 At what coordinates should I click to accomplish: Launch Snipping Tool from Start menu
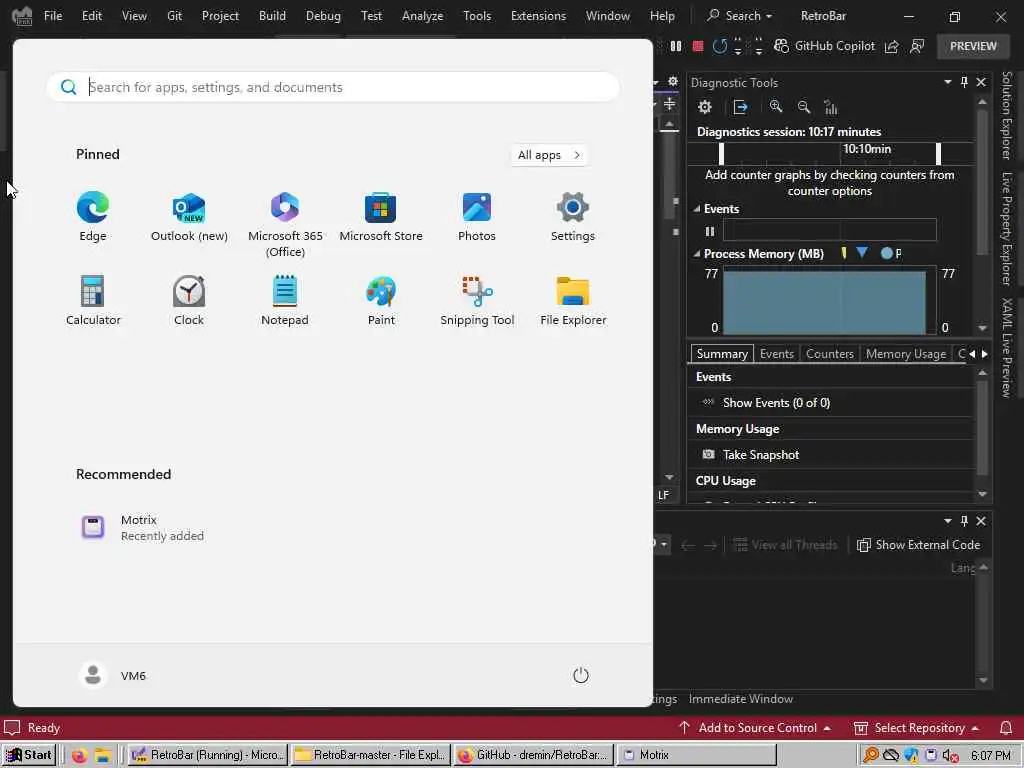coord(477,301)
